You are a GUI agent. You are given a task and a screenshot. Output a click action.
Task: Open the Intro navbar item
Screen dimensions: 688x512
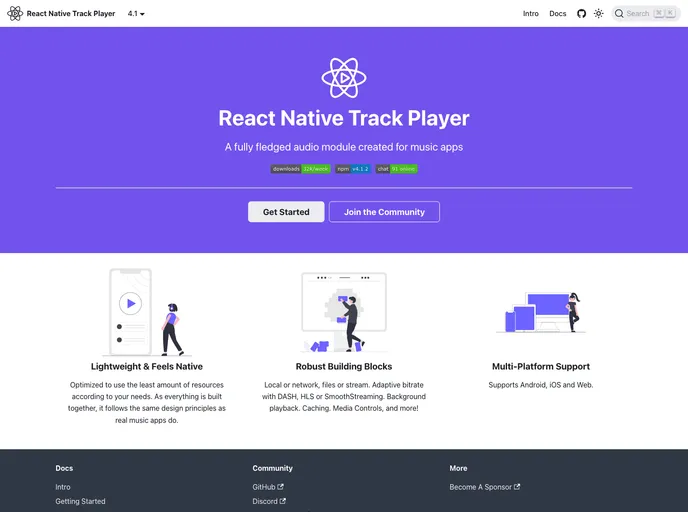(x=530, y=14)
